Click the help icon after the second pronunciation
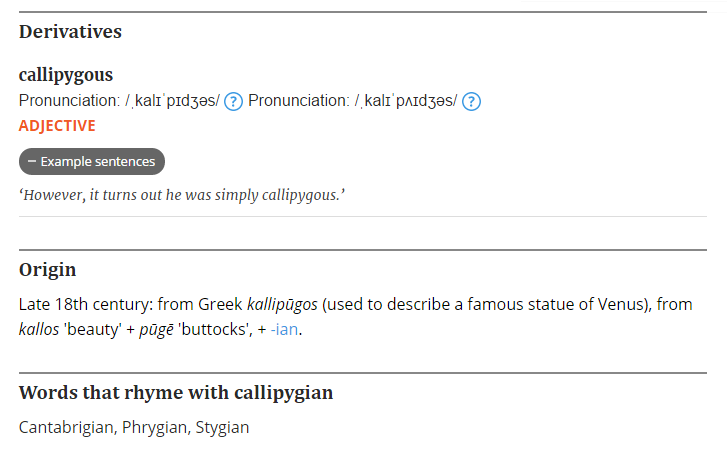Viewport: 727px width, 450px height. (x=472, y=101)
